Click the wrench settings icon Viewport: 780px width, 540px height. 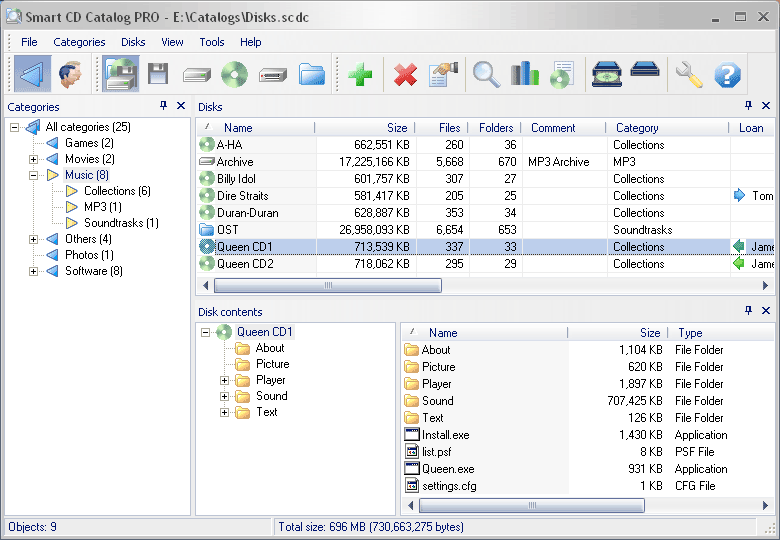[689, 74]
